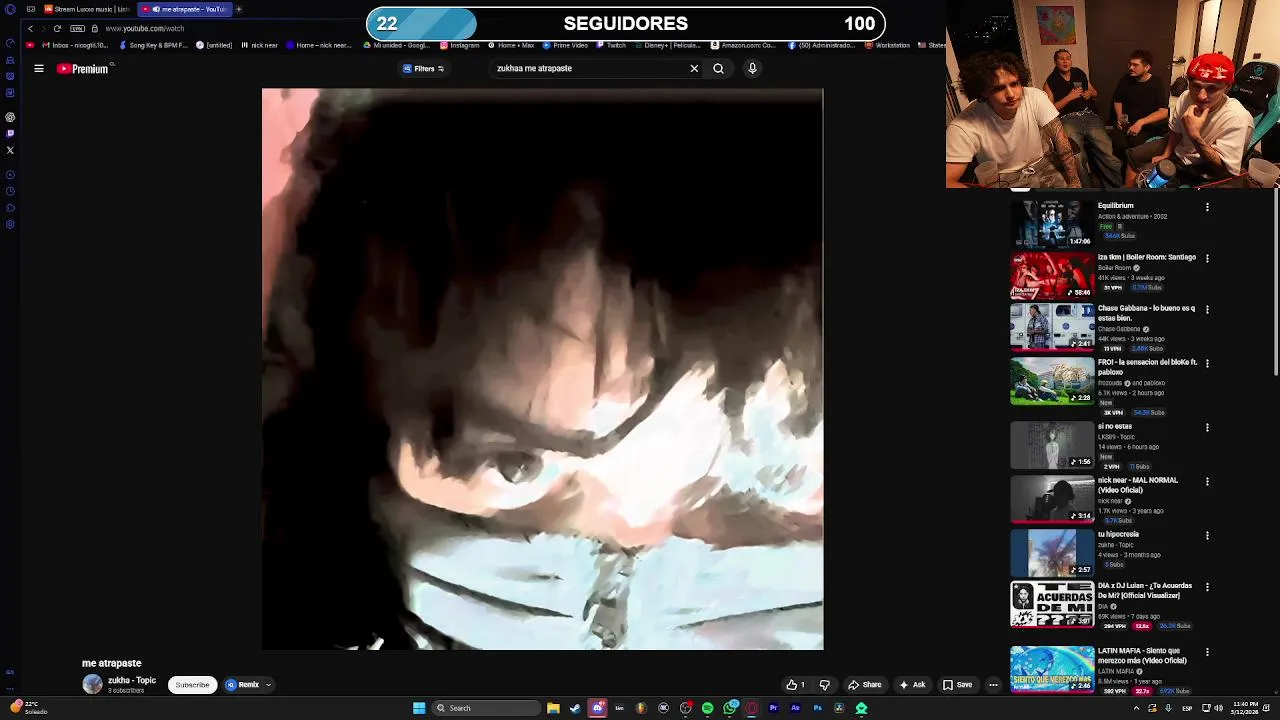Expand the Remix dropdown arrow
The image size is (1280, 720).
pos(268,685)
